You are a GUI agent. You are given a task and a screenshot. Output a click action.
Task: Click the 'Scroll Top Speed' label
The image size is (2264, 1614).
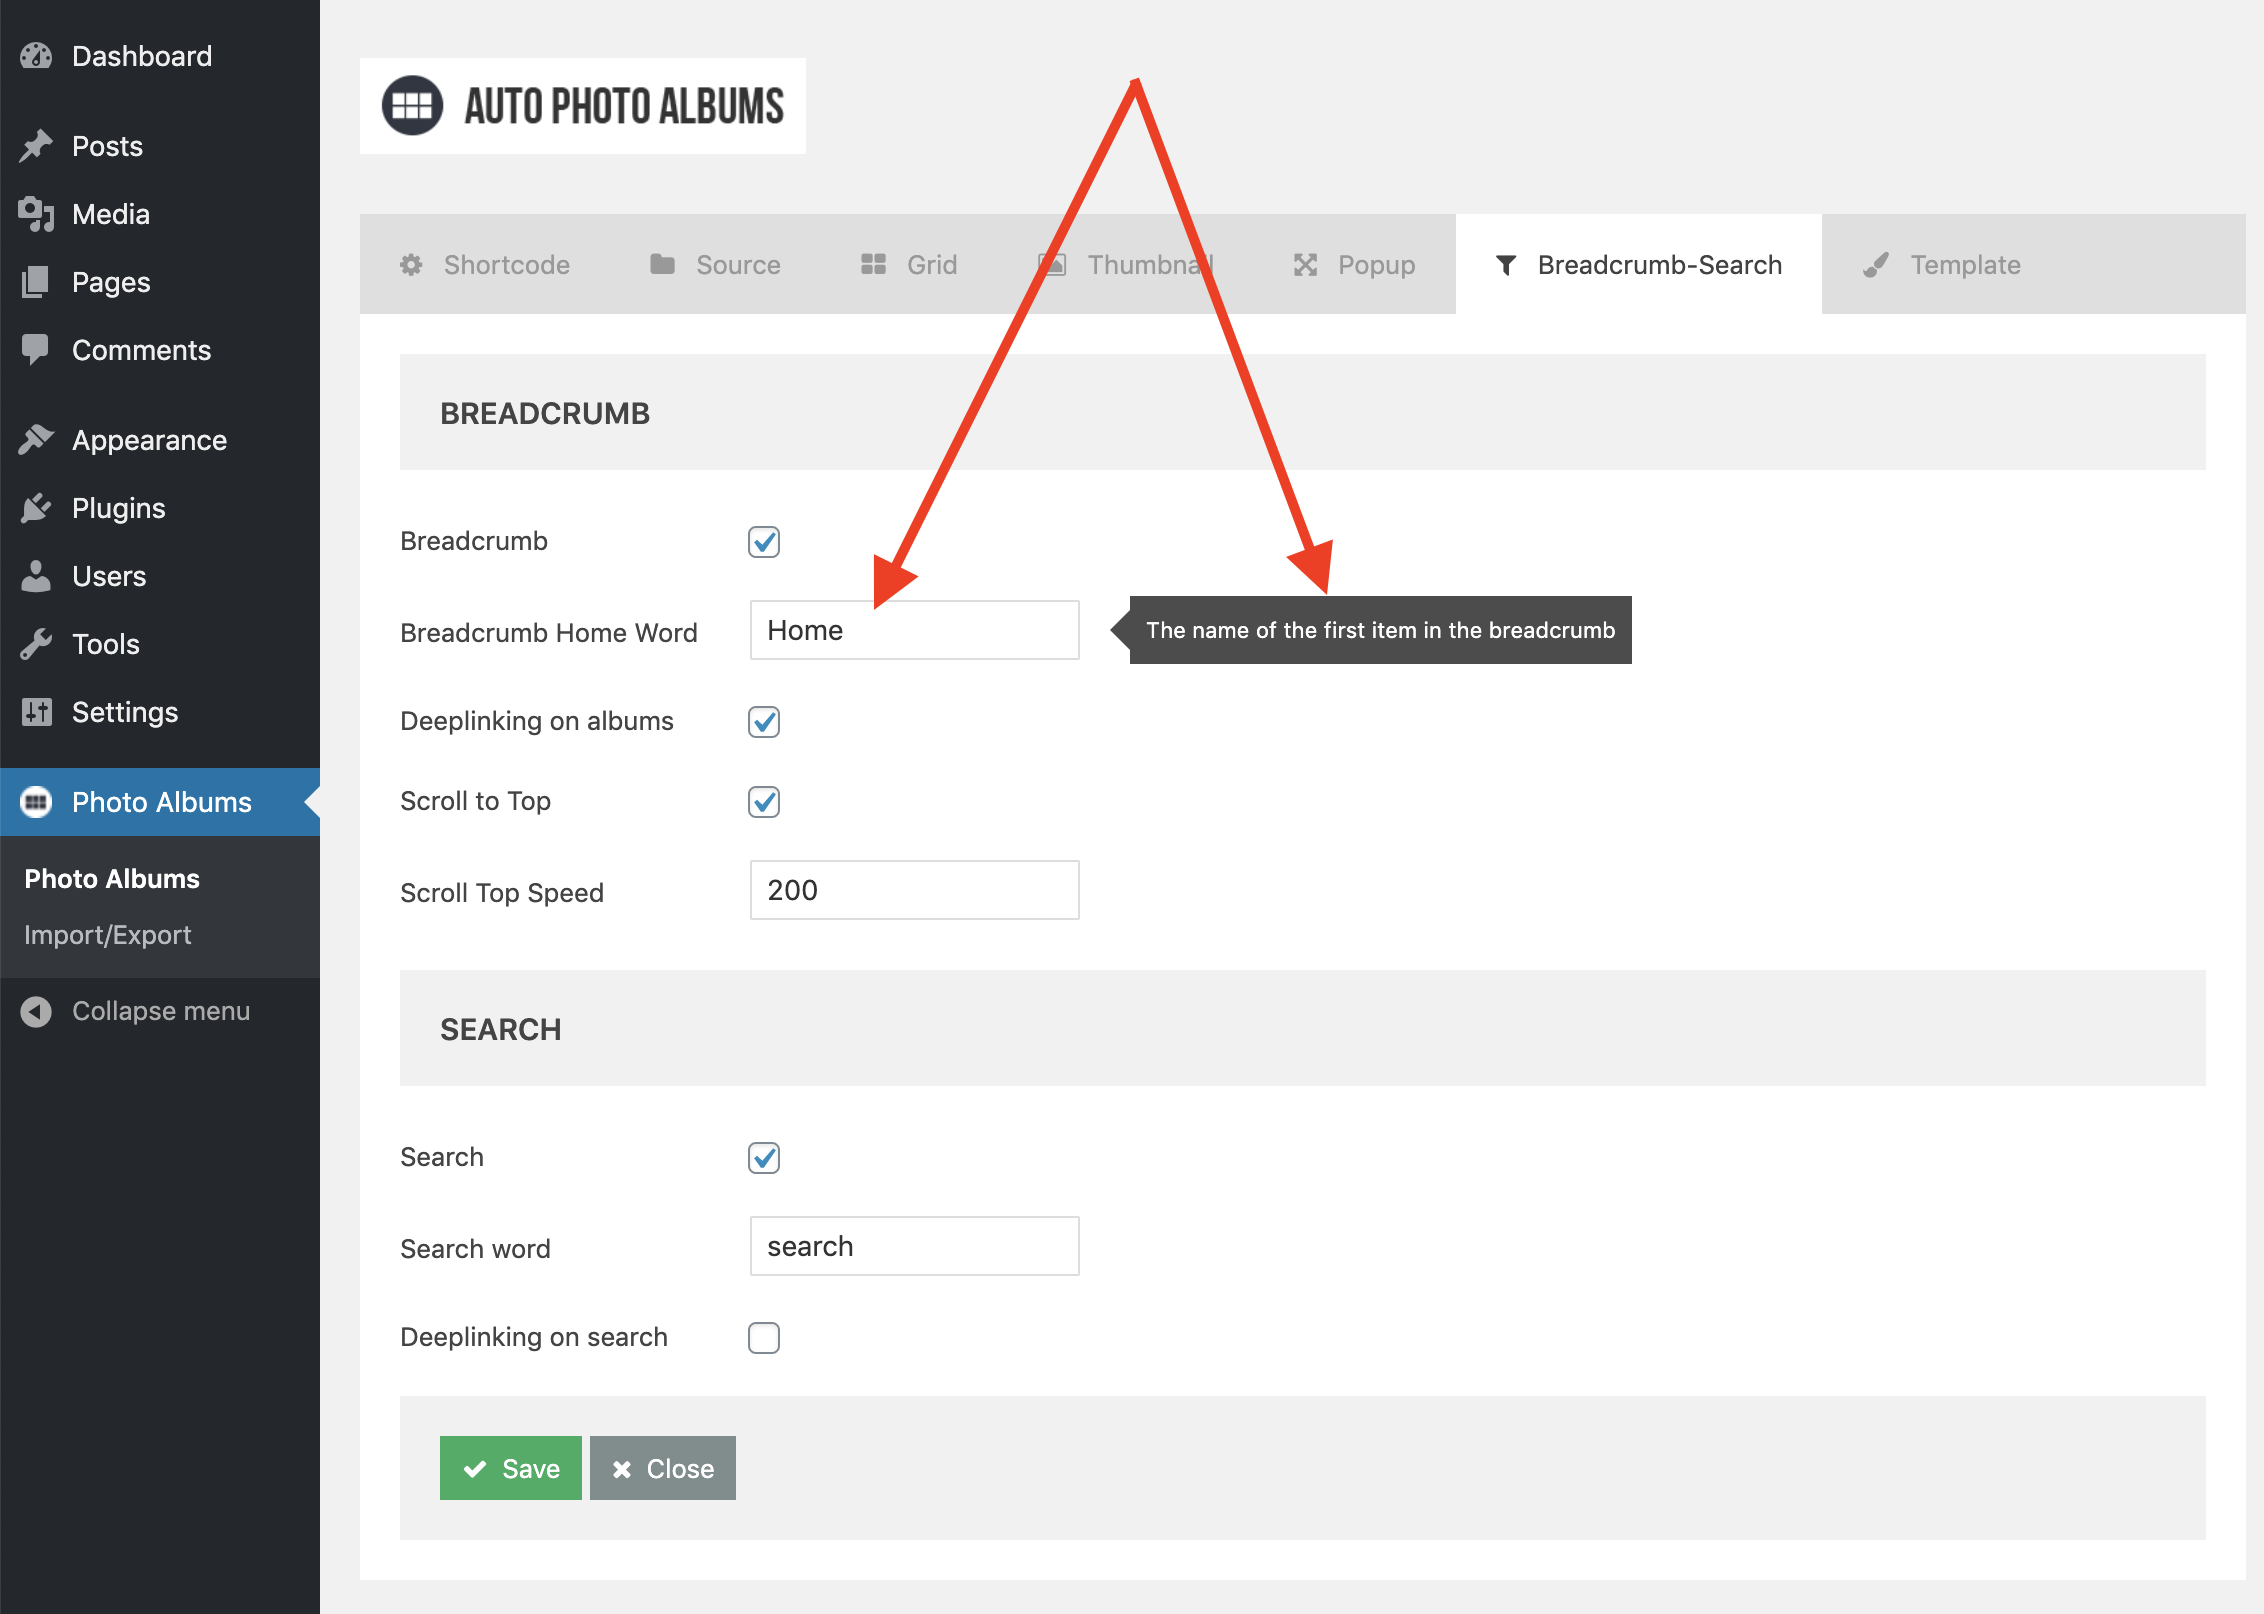coord(502,893)
